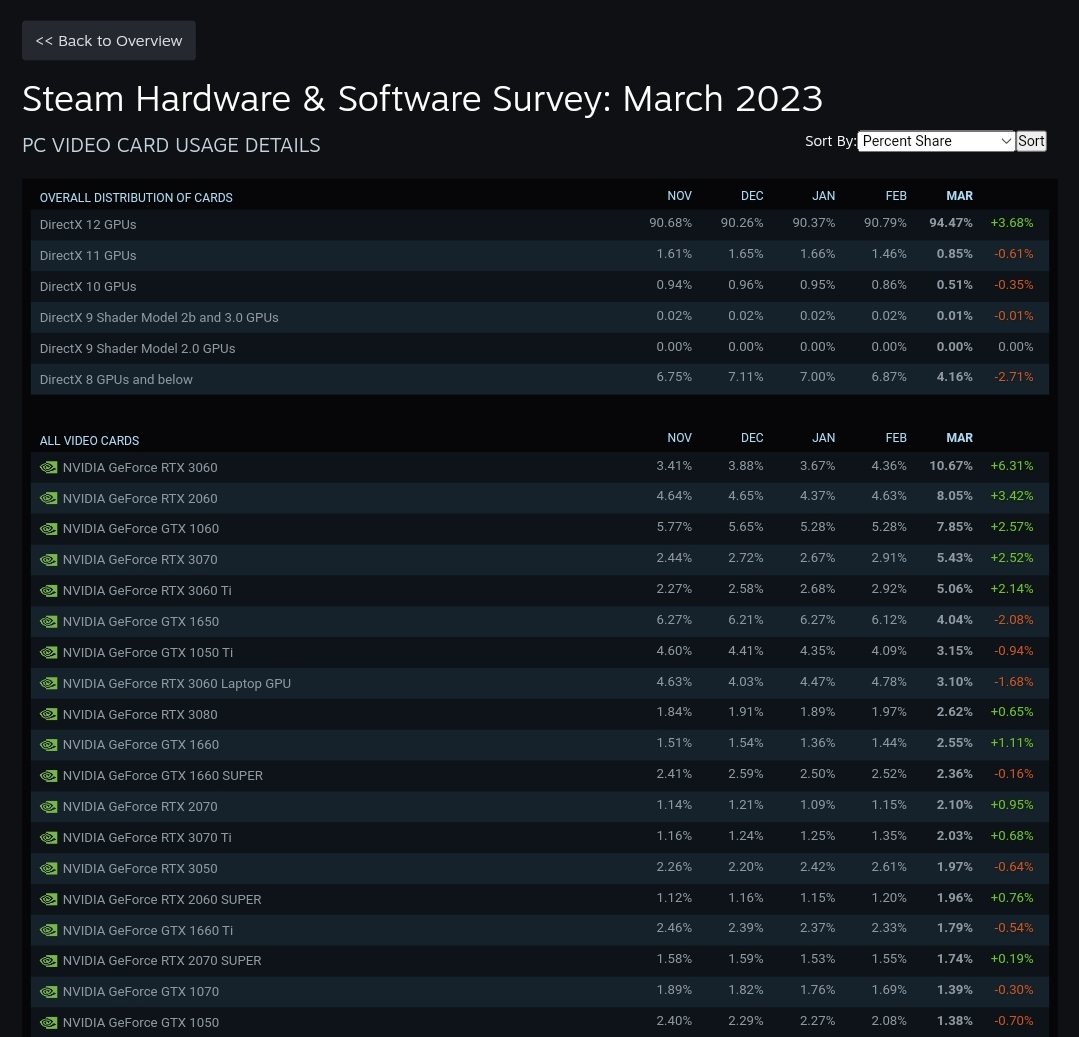This screenshot has width=1079, height=1037.
Task: Click NVIDIA icon beside GeForce RTX 3050
Action: [48, 868]
